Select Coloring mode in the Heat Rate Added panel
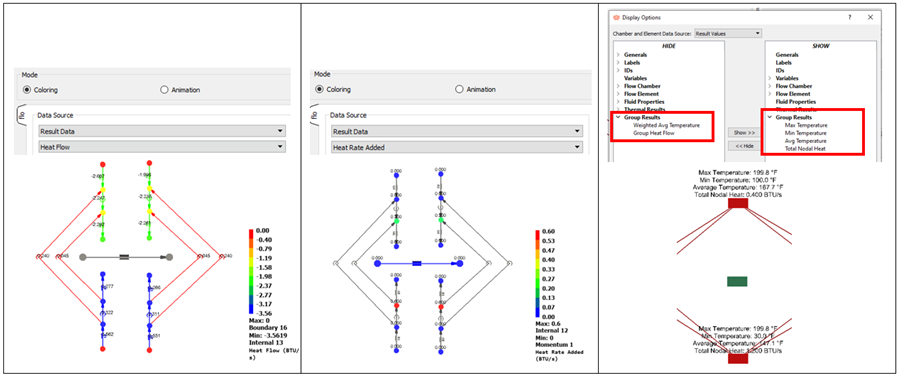The height and width of the screenshot is (377, 899). pos(335,89)
